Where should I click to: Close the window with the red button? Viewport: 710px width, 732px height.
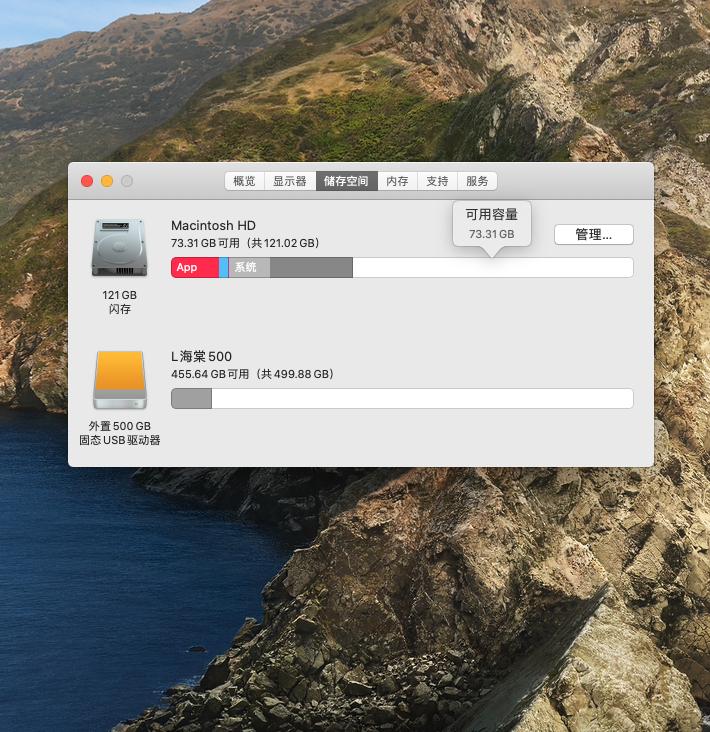tap(87, 181)
